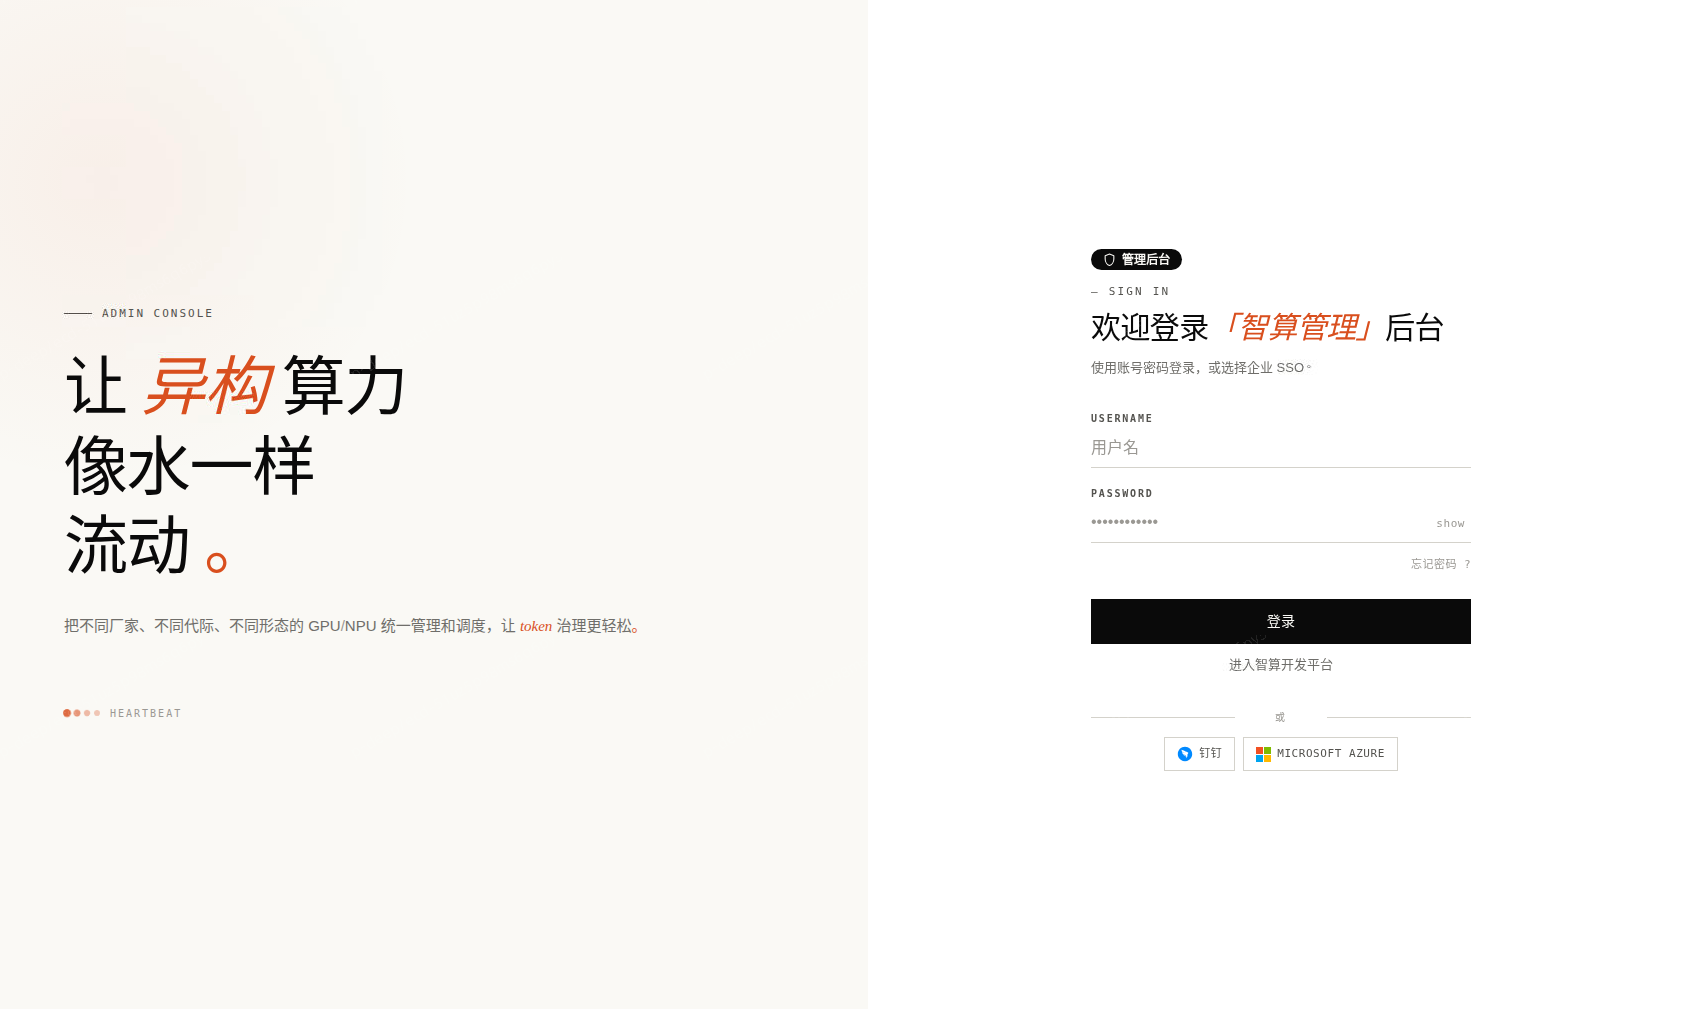Click the 管理后台 badge

click(1136, 260)
